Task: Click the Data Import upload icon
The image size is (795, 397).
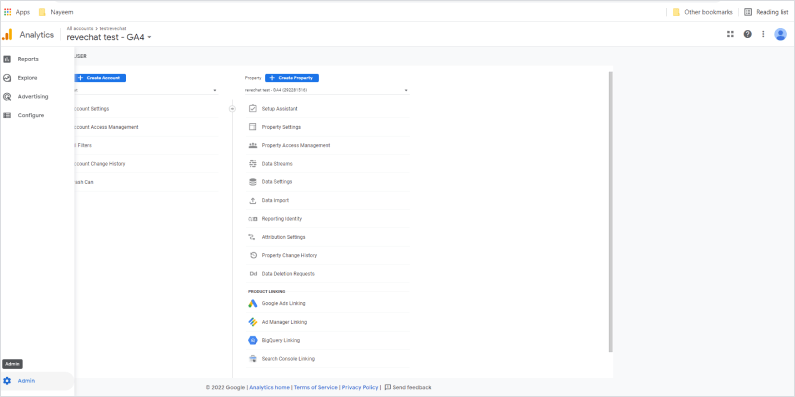Action: point(253,200)
